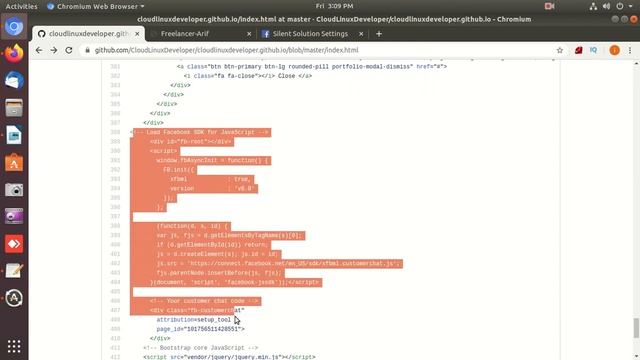Open LibreOffice Writer from the dock
The width and height of the screenshot is (640, 360).
coord(14,135)
